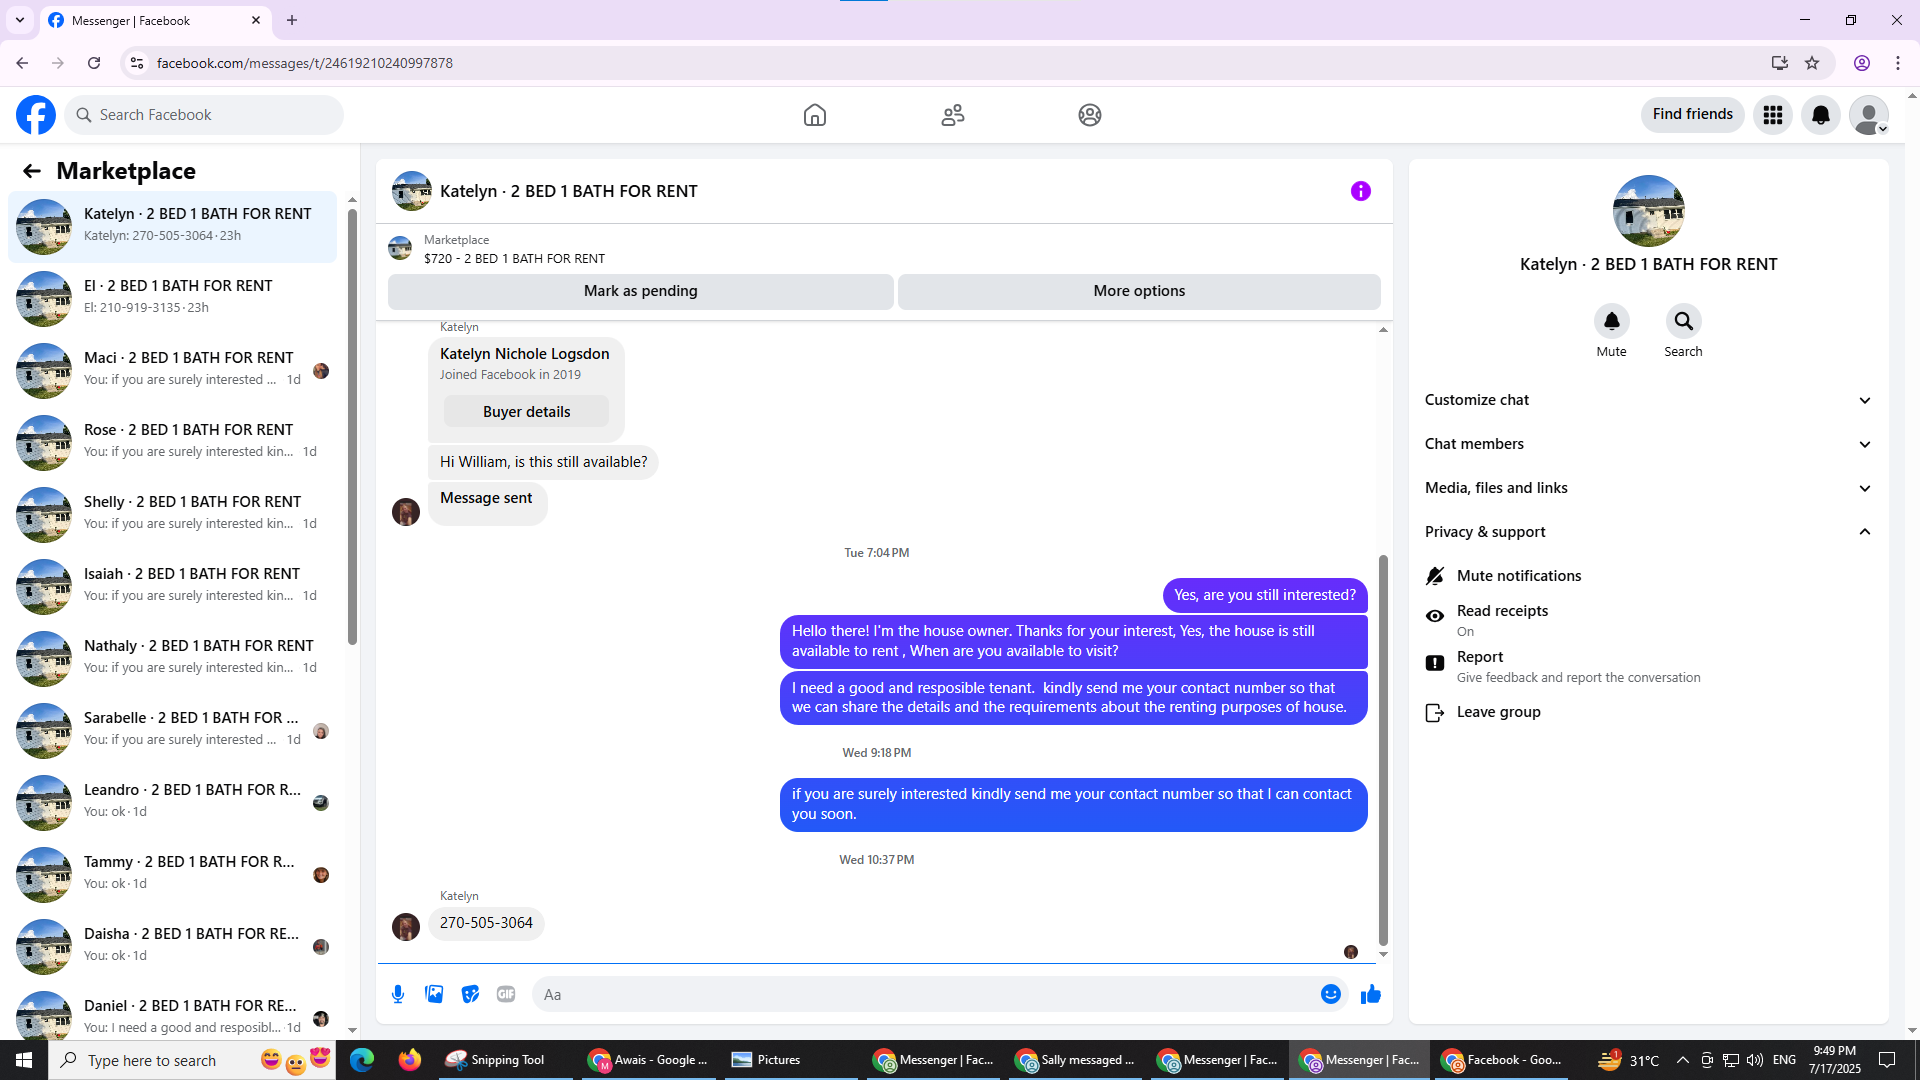Open the Leandro conversation
Image resolution: width=1920 pixels, height=1080 pixels.
[172, 803]
